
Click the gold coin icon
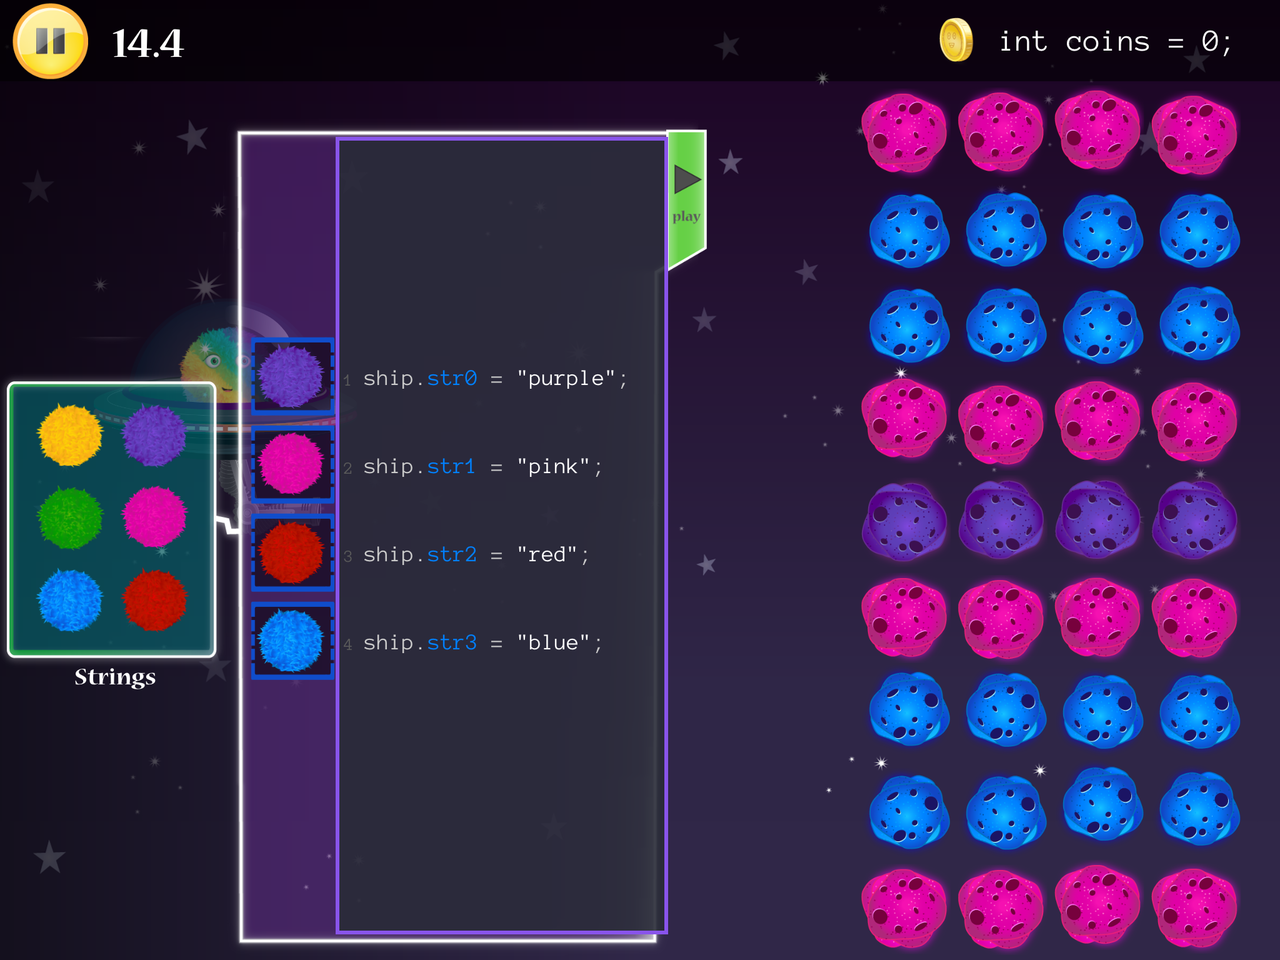click(956, 41)
